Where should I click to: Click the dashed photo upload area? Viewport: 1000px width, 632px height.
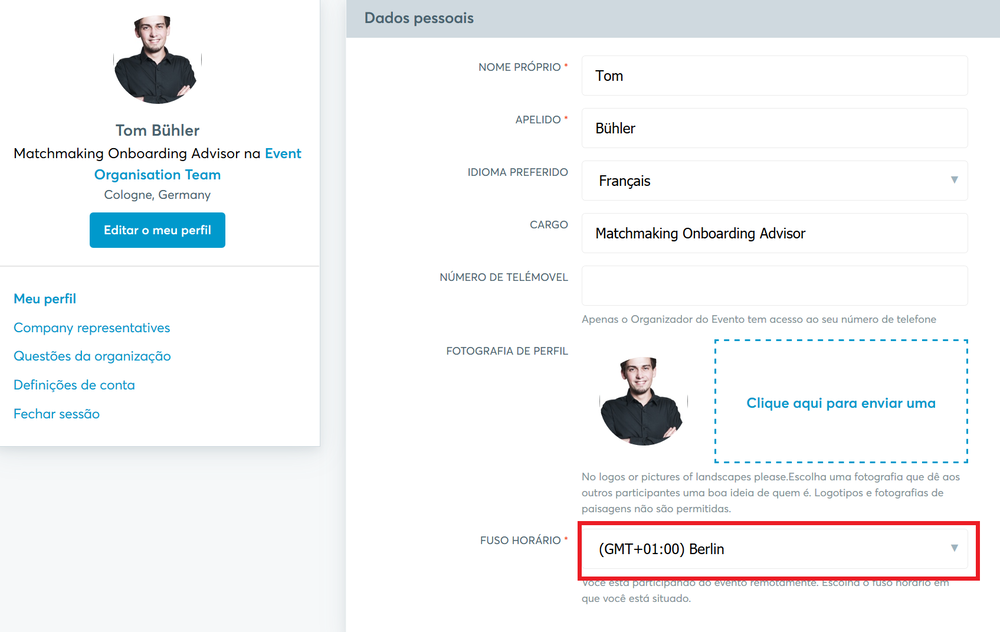pyautogui.click(x=841, y=401)
